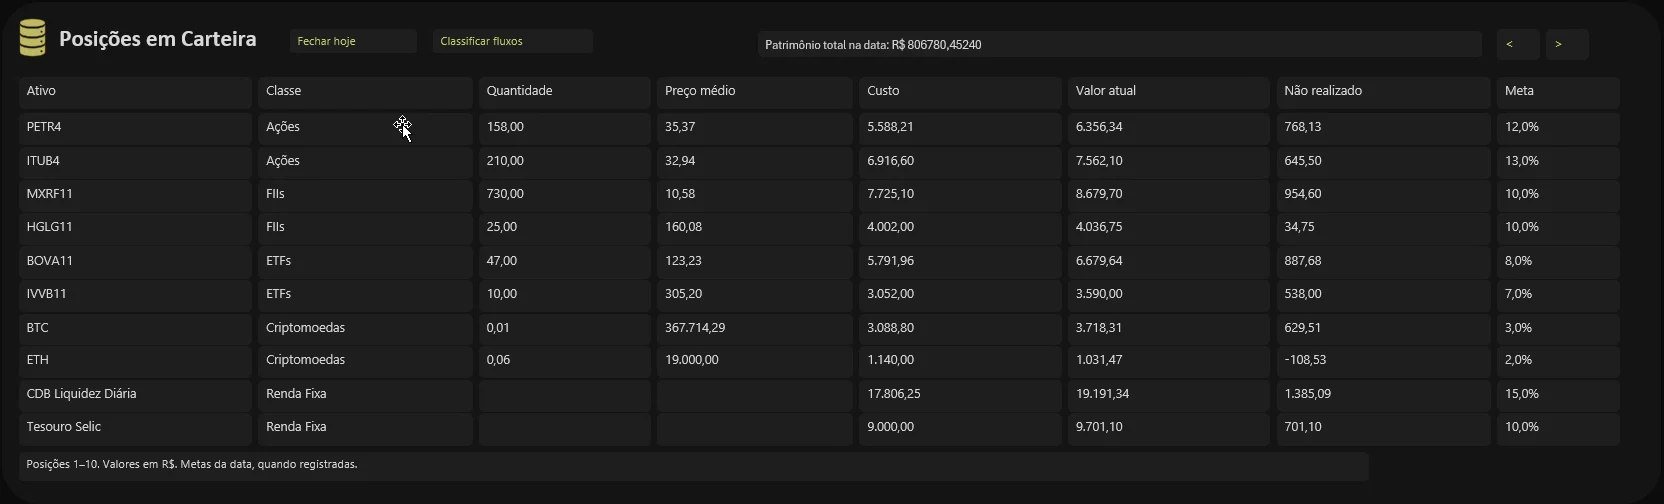Click ITUB4 target 13,0%
Viewport: 1664px width, 504px height.
(x=1558, y=161)
